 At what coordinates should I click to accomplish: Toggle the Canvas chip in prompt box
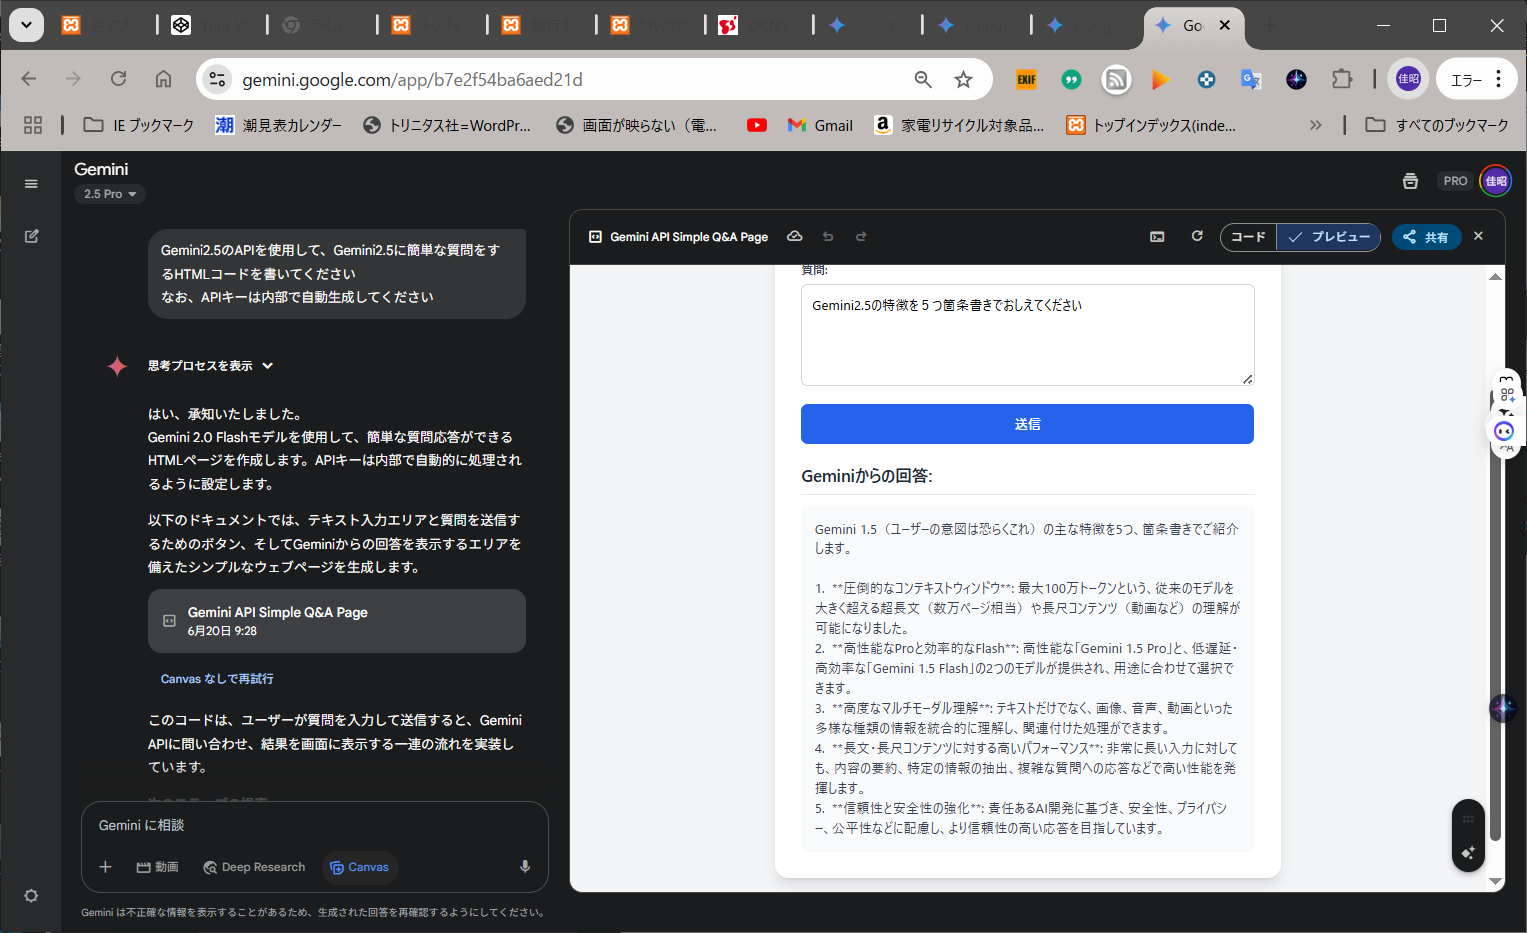click(x=360, y=867)
